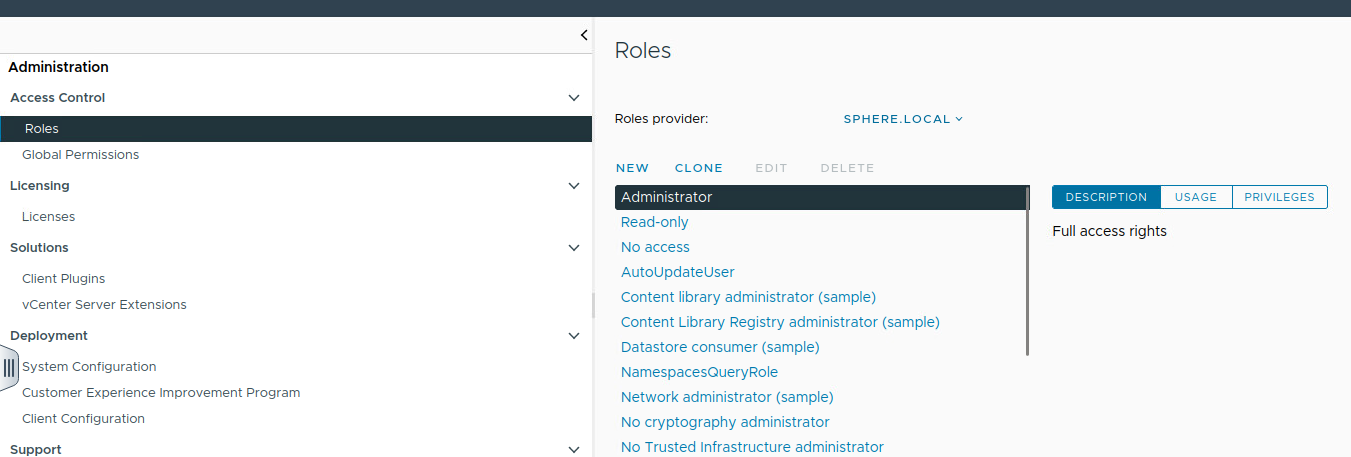Image resolution: width=1351 pixels, height=457 pixels.
Task: Collapse the Support section
Action: pyautogui.click(x=573, y=450)
